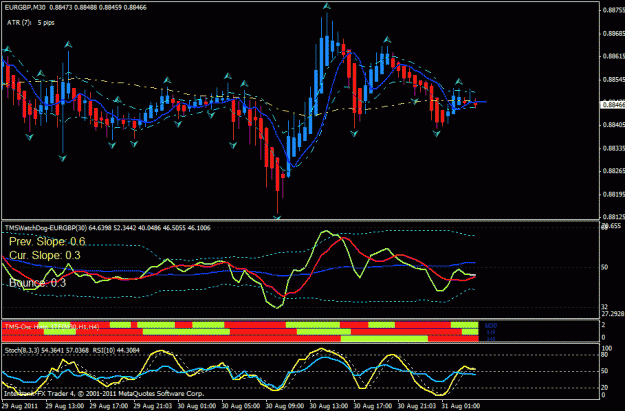Click the 30 Aug 09:00 time axis label

285,406
